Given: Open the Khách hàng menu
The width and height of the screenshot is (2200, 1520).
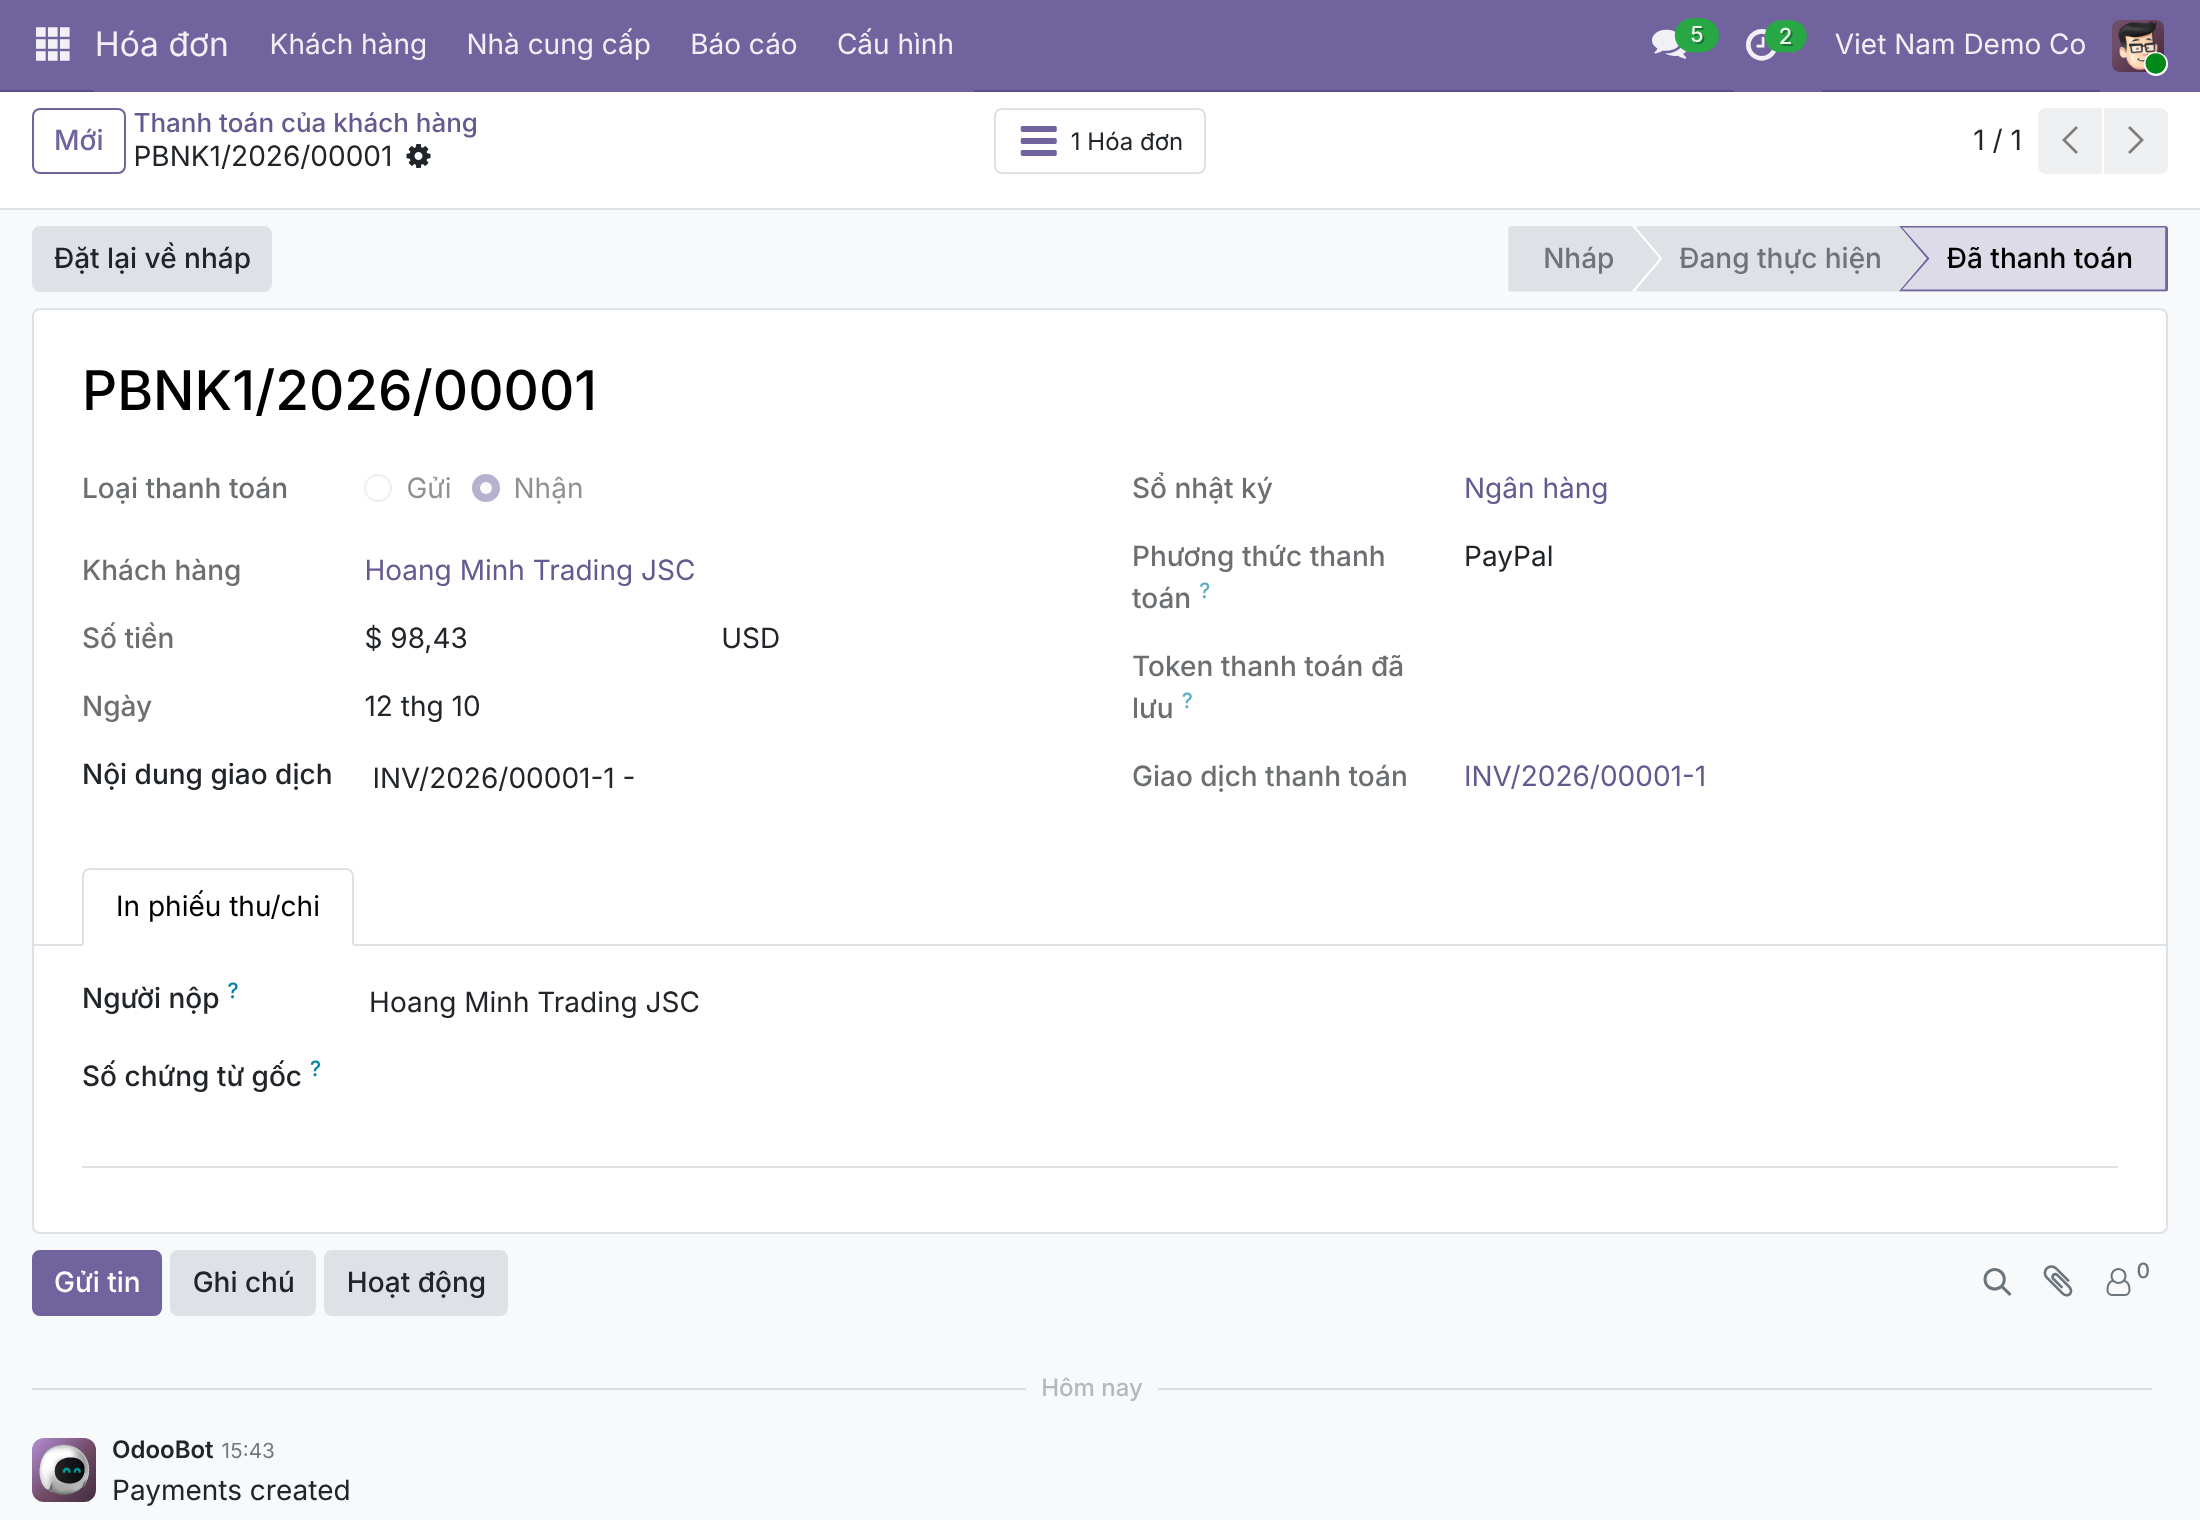Looking at the screenshot, I should [348, 45].
